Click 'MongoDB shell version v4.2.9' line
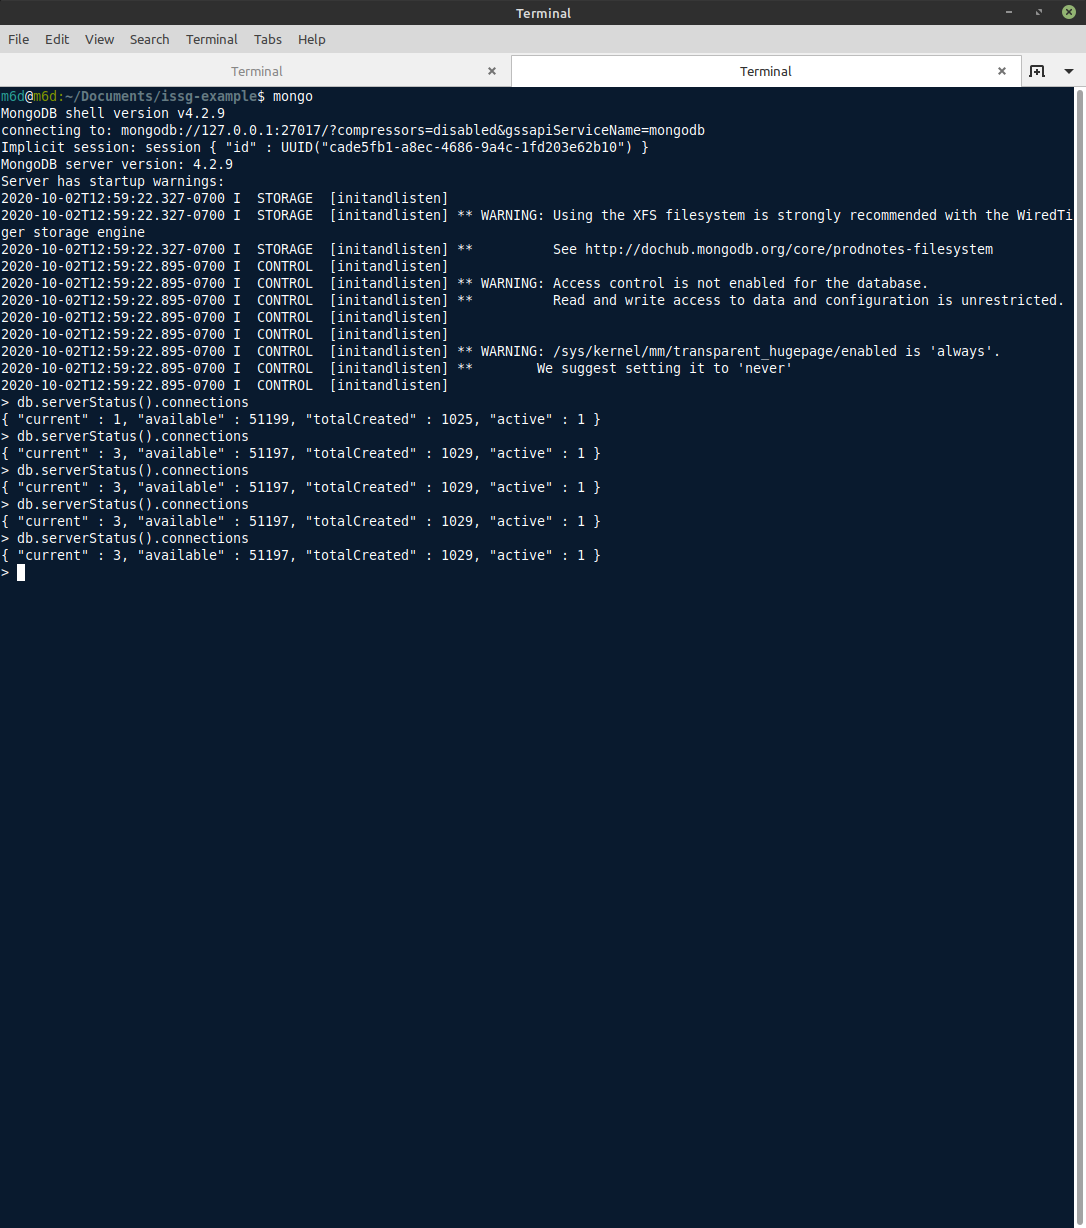The image size is (1086, 1228). coord(113,113)
